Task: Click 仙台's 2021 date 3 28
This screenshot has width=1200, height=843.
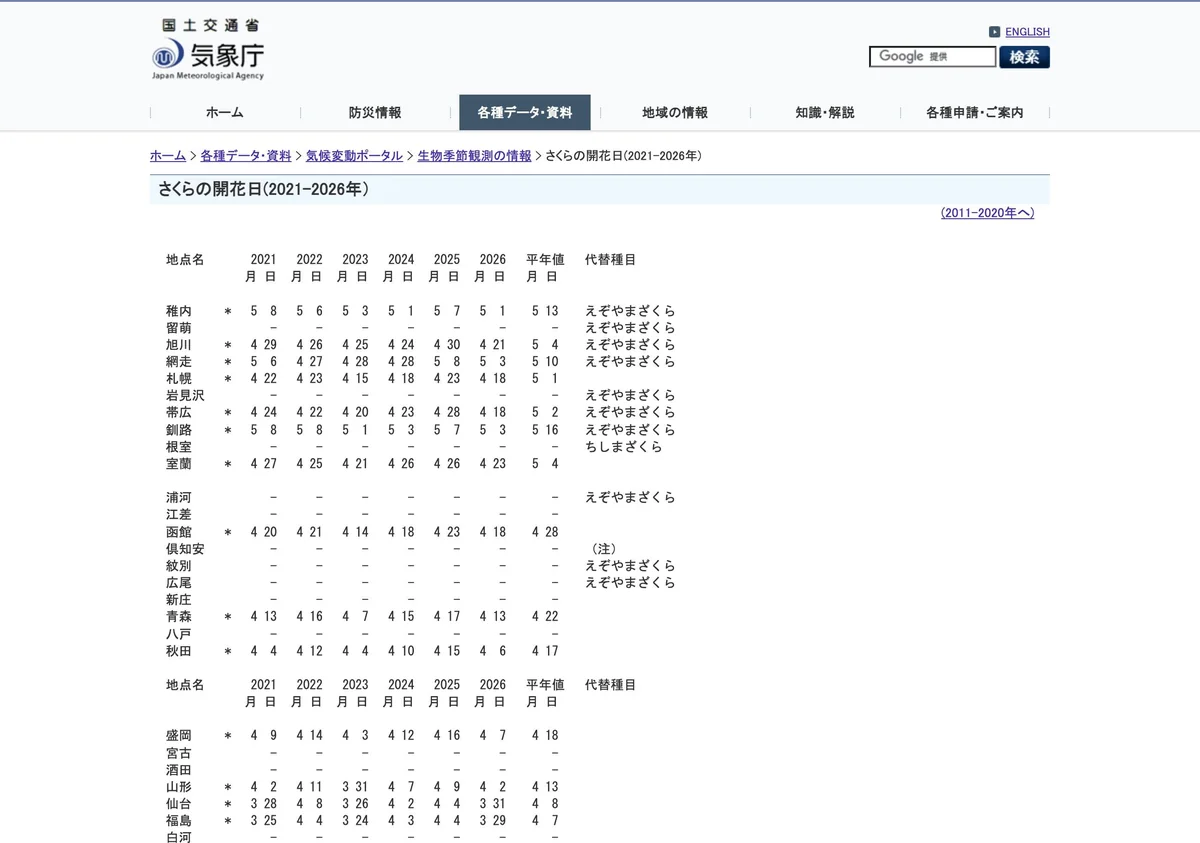Action: pos(264,804)
